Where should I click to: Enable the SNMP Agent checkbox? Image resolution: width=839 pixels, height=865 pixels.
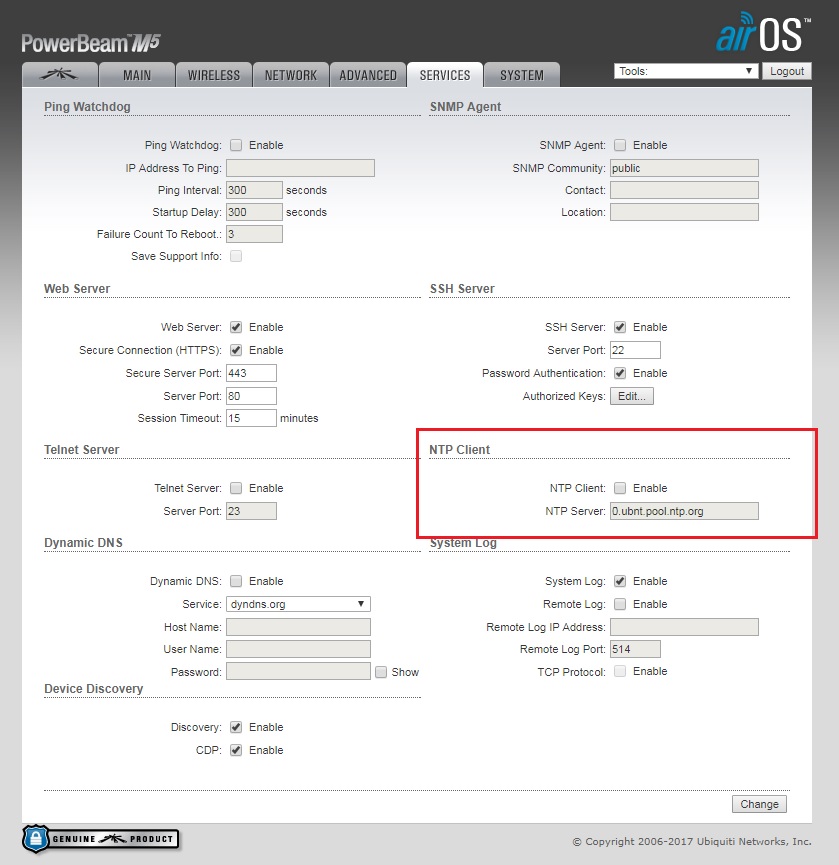pyautogui.click(x=620, y=145)
